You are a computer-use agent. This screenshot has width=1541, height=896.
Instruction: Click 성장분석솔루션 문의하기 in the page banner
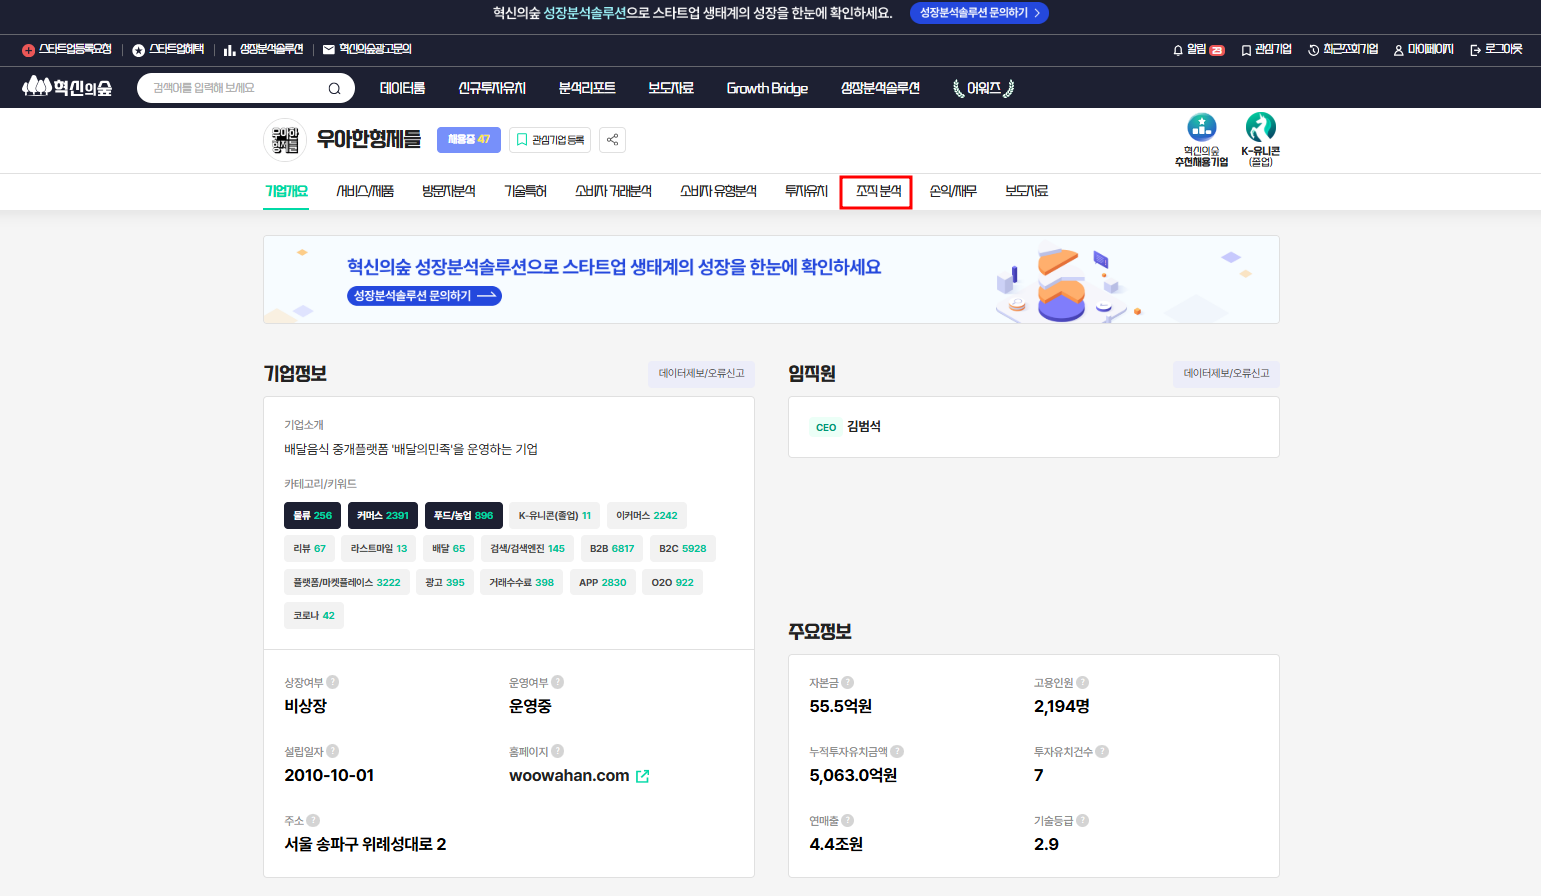click(x=424, y=296)
